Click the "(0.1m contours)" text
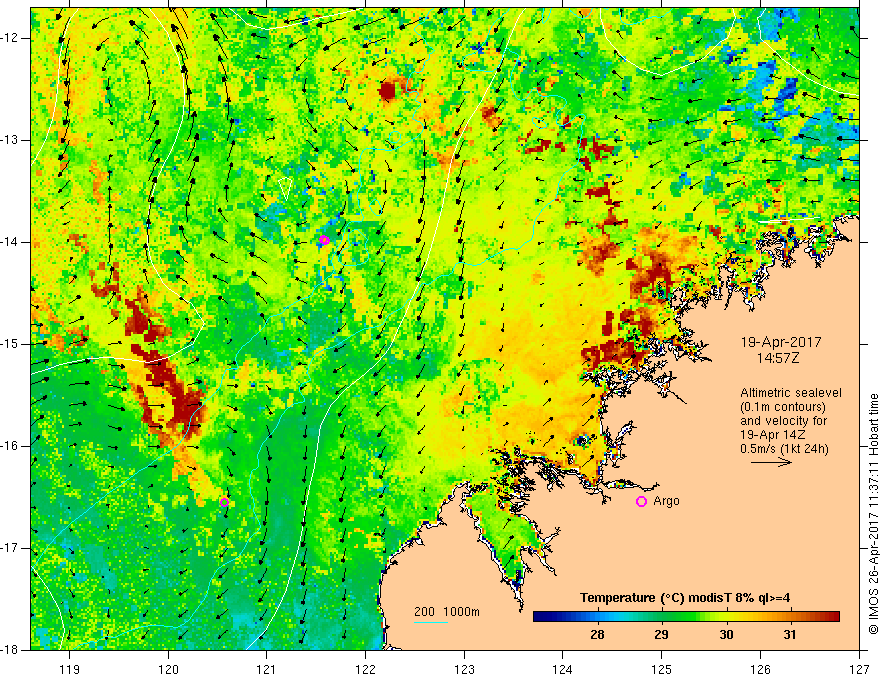This screenshot has width=880, height=680. pyautogui.click(x=782, y=407)
